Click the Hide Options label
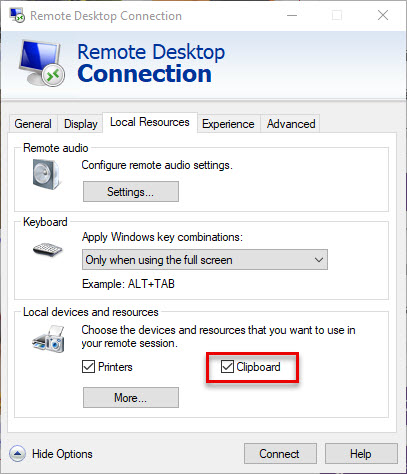This screenshot has width=407, height=474. [x=62, y=454]
